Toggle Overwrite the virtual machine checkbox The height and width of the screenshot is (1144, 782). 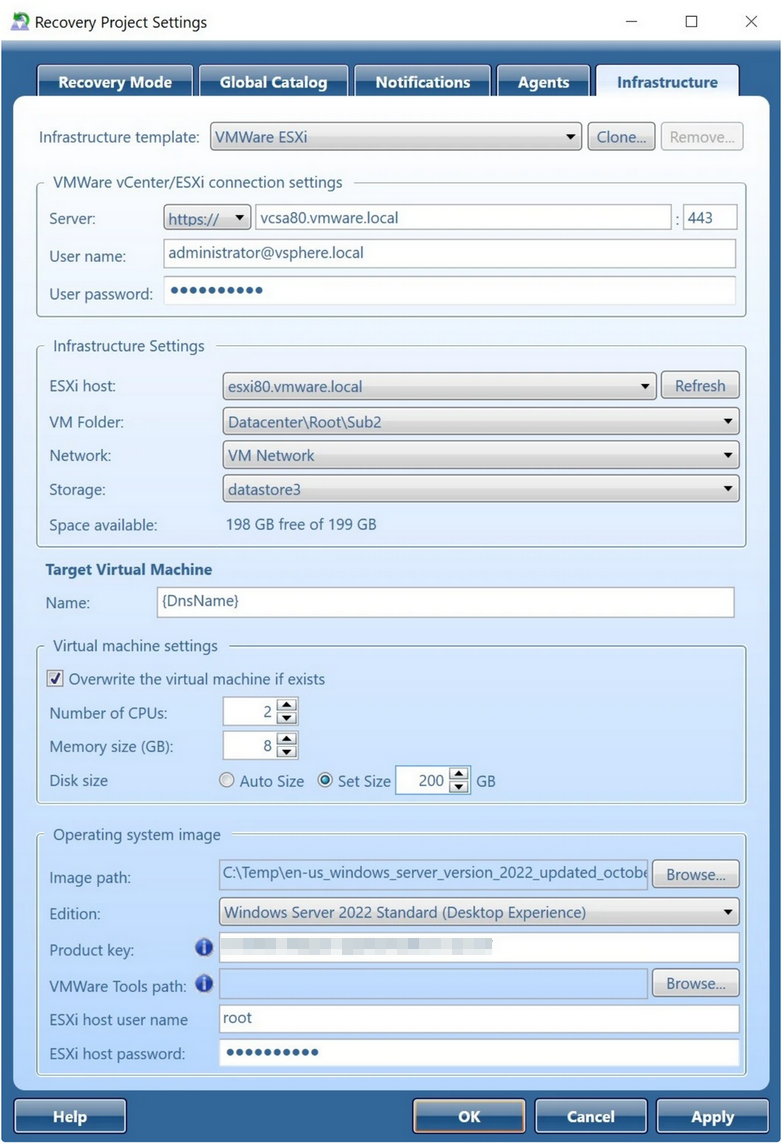click(55, 679)
